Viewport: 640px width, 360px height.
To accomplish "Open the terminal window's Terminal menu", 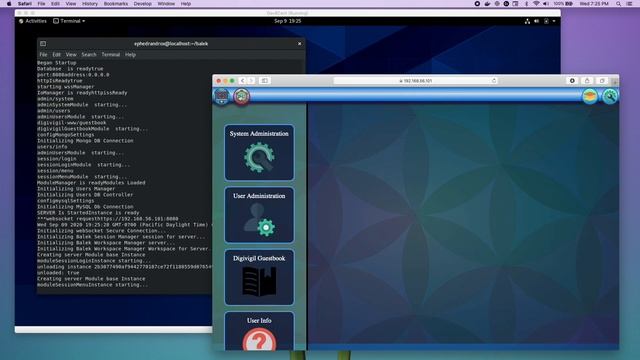I will coord(111,55).
